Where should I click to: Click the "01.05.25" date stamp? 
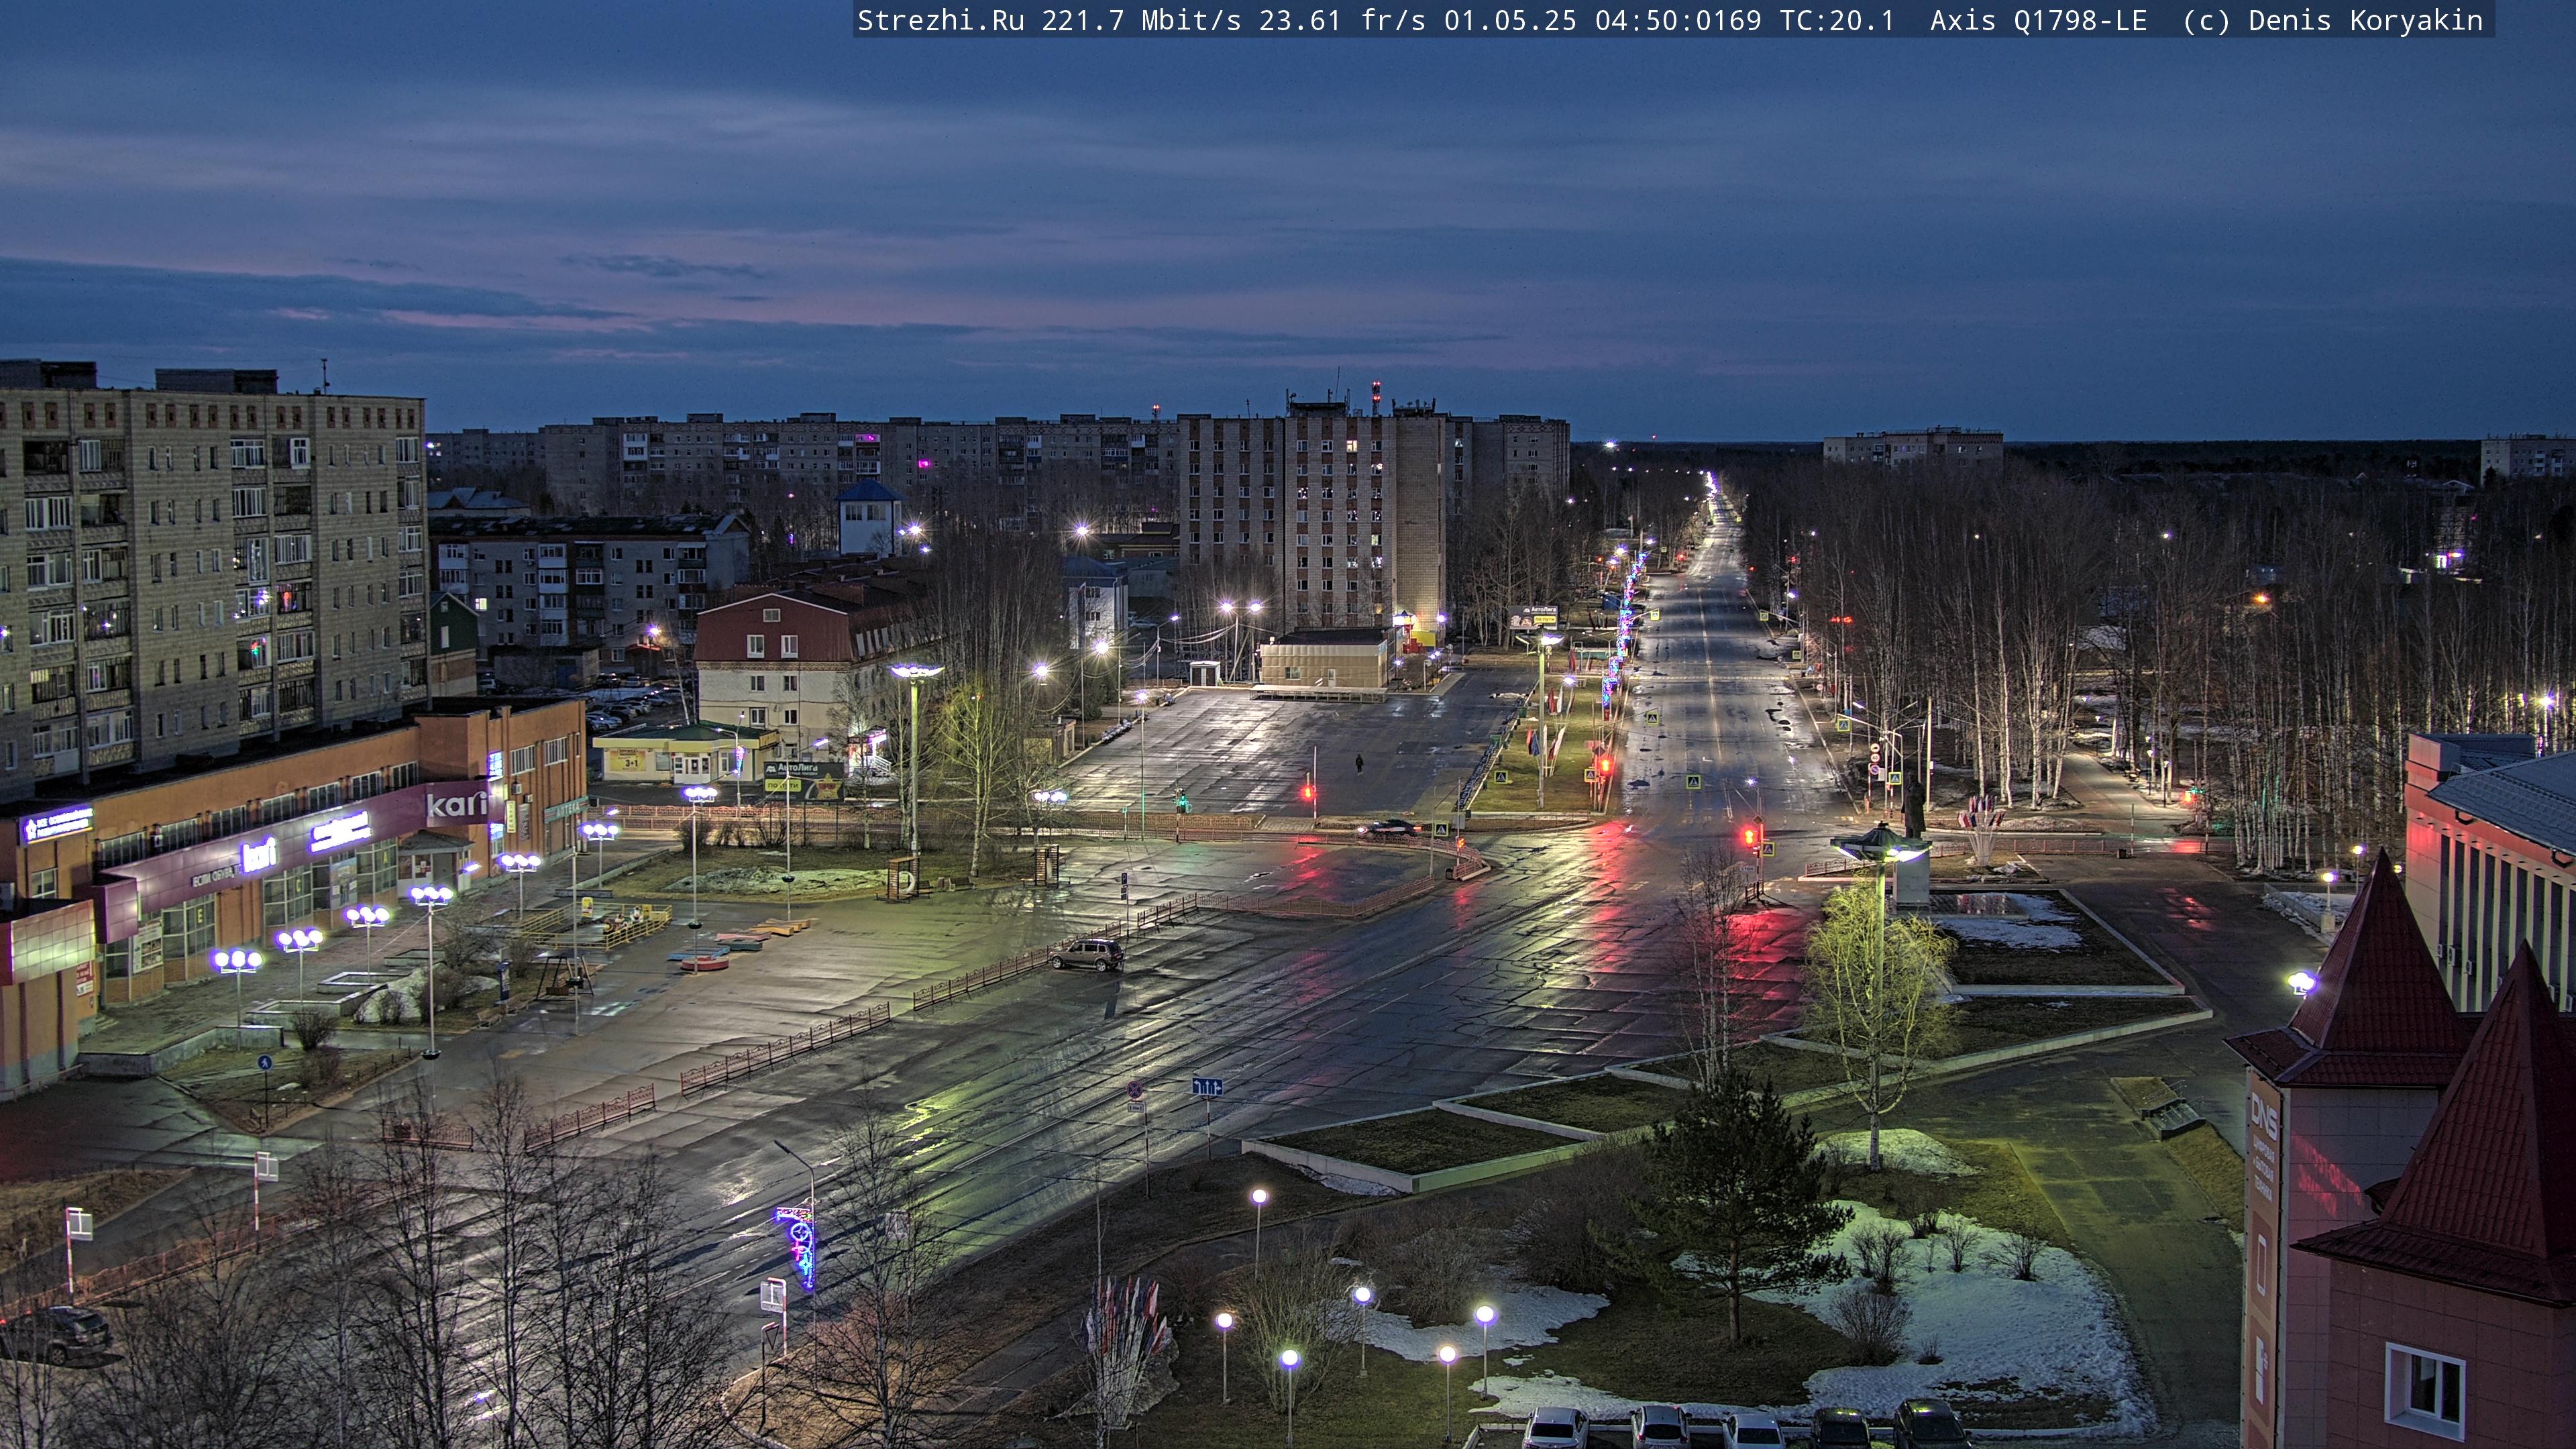tap(1510, 21)
